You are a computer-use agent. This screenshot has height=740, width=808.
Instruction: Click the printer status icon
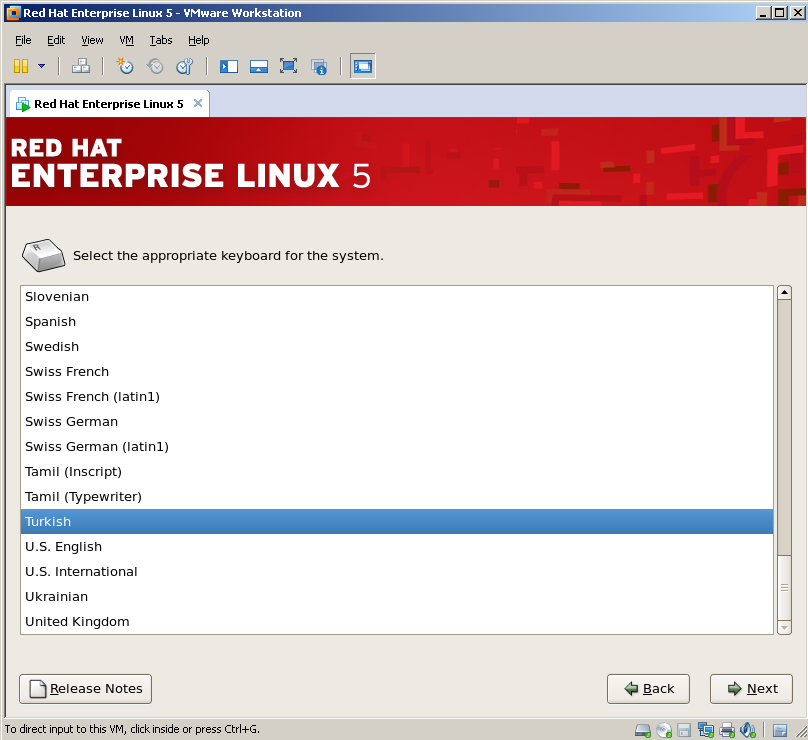point(727,730)
